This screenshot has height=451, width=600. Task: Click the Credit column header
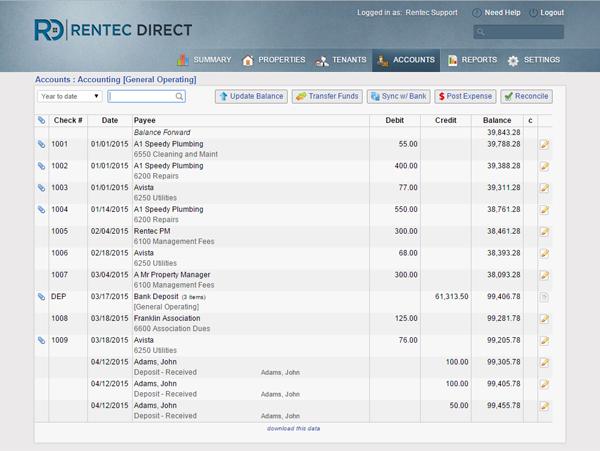pyautogui.click(x=446, y=120)
